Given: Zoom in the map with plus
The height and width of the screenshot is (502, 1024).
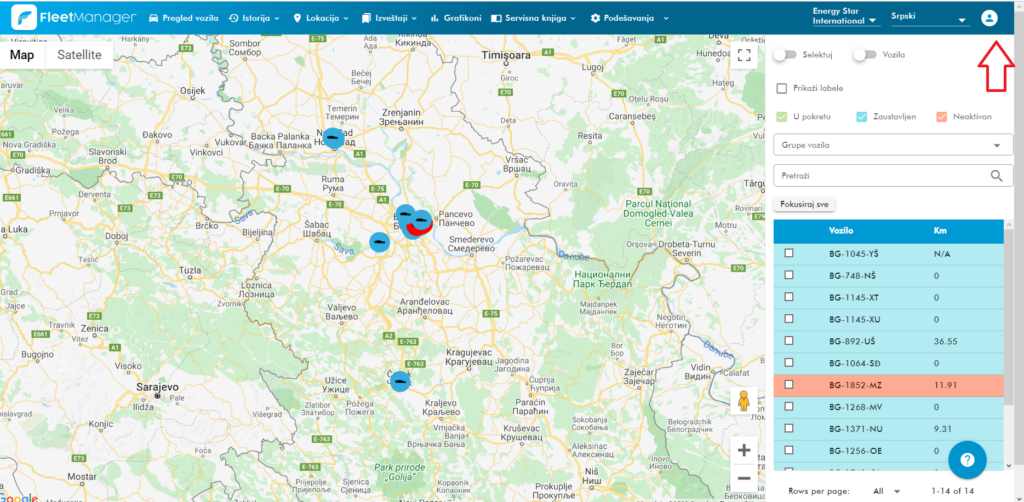Looking at the screenshot, I should 743,450.
